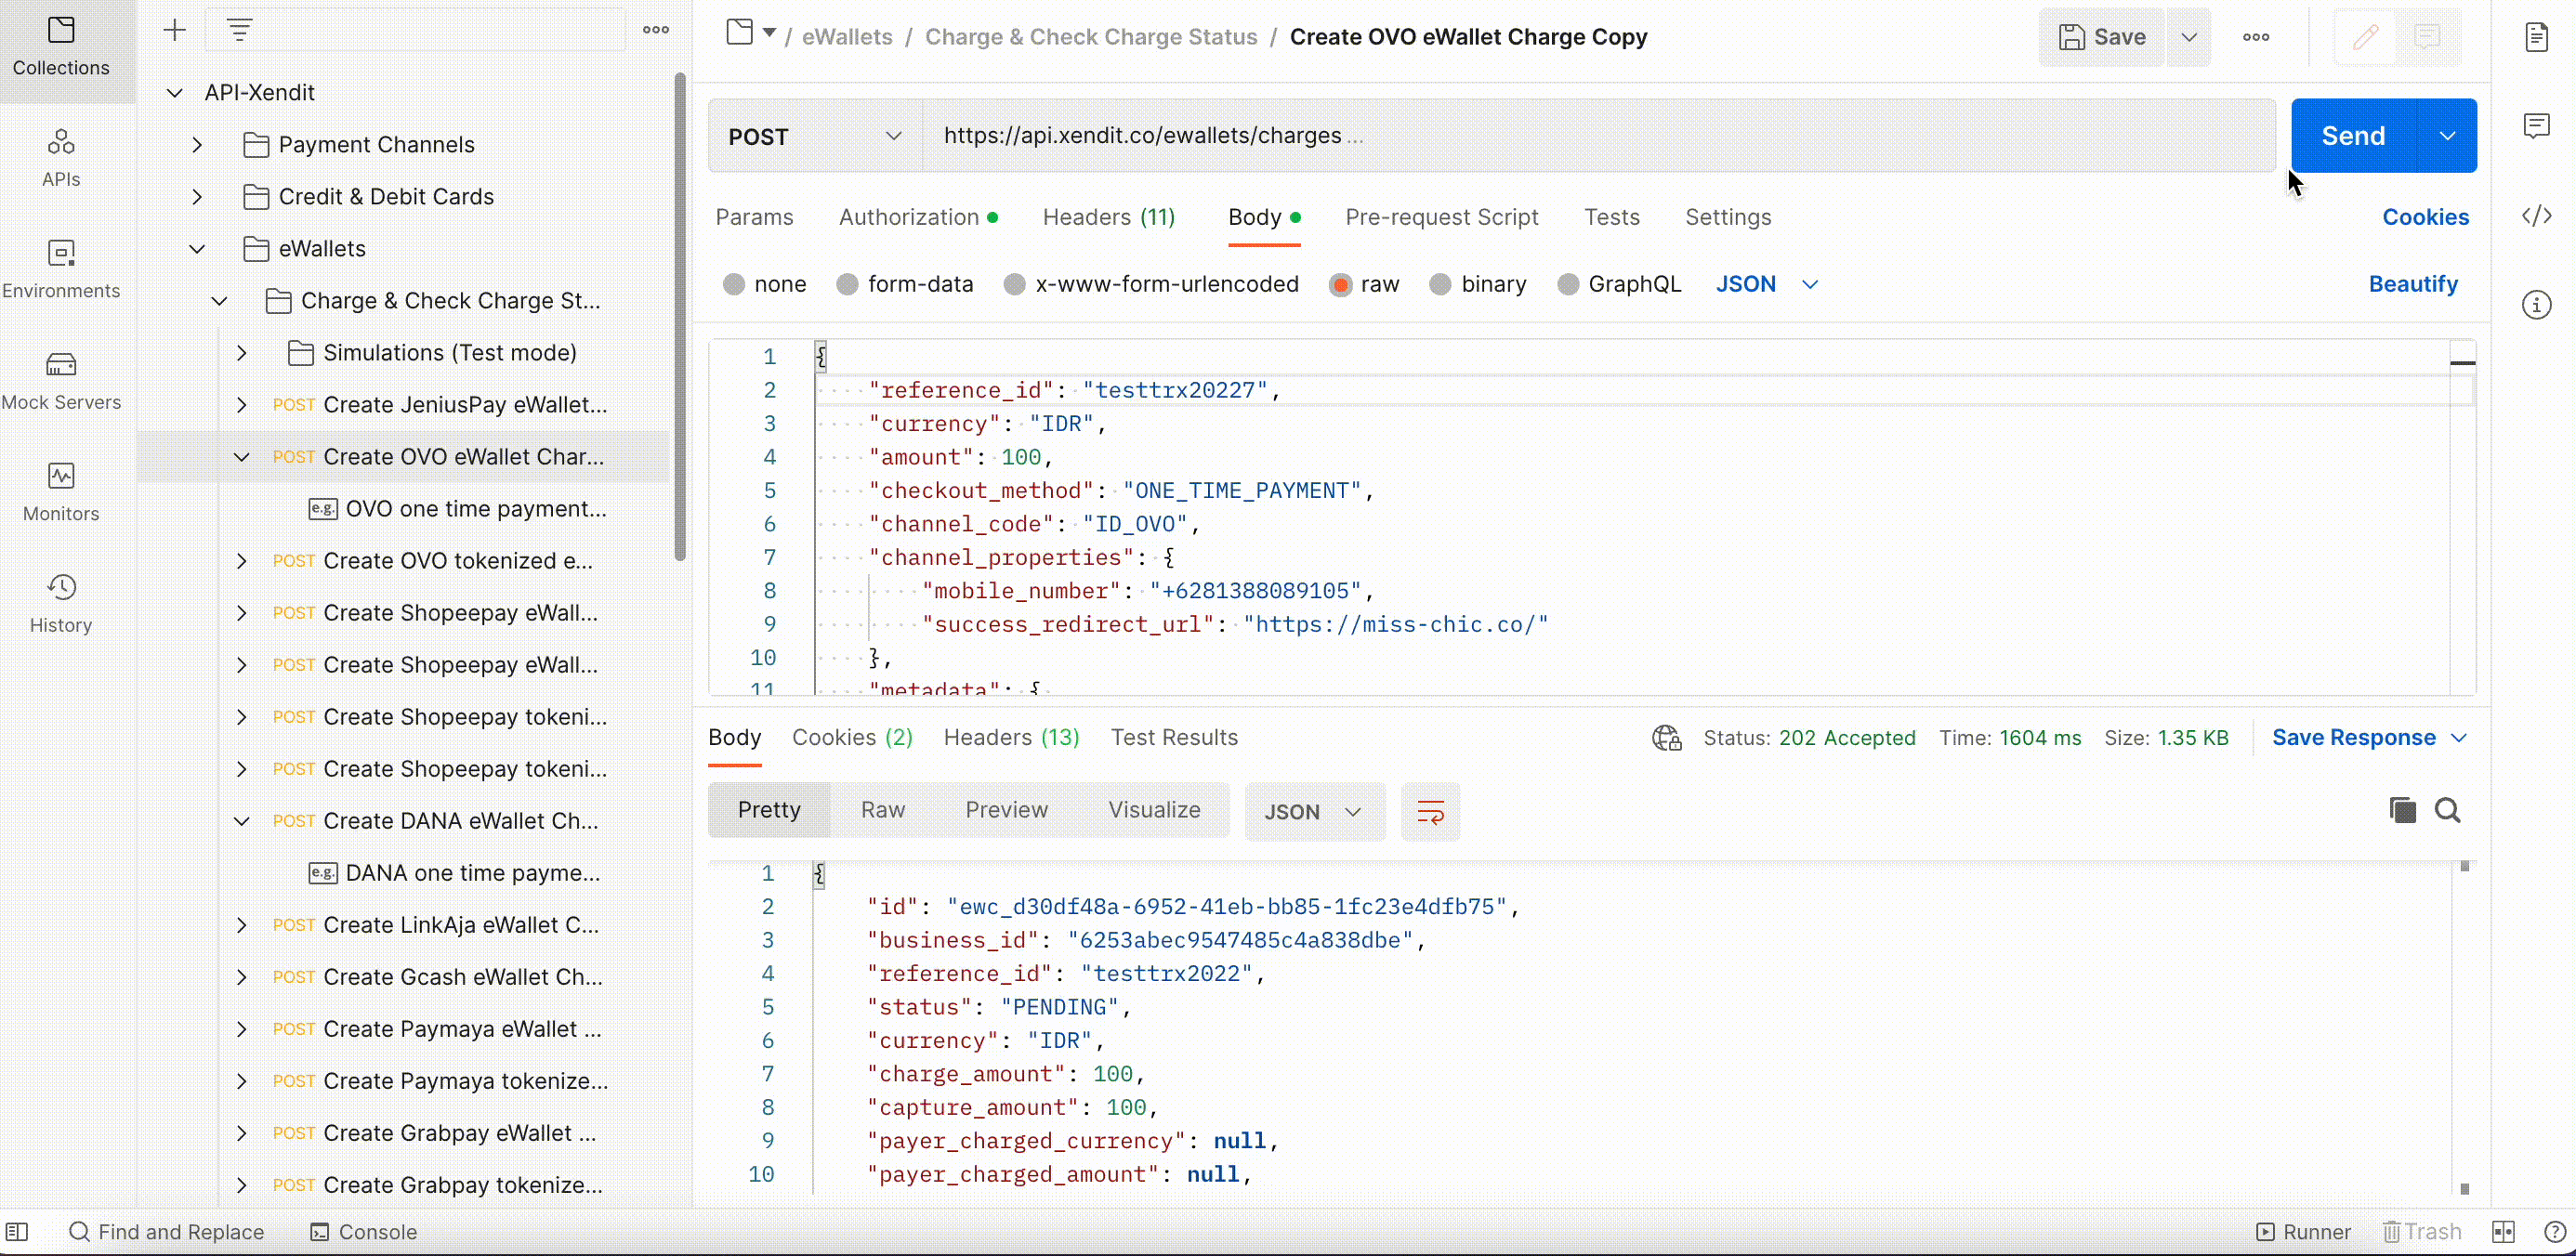The height and width of the screenshot is (1256, 2576).
Task: Select the form-data body radio button
Action: click(x=848, y=284)
